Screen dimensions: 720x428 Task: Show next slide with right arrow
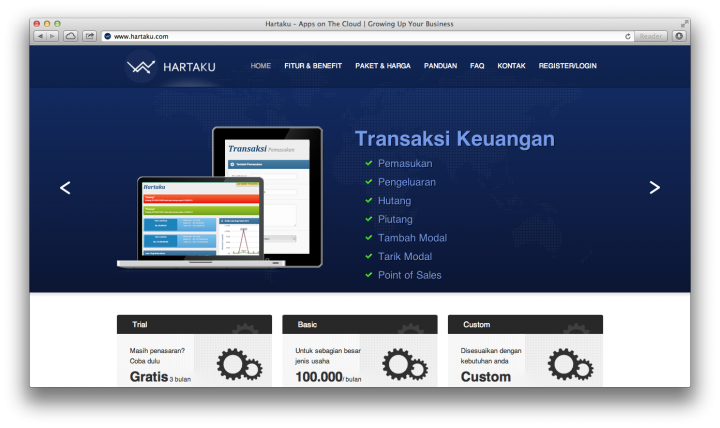pyautogui.click(x=654, y=187)
